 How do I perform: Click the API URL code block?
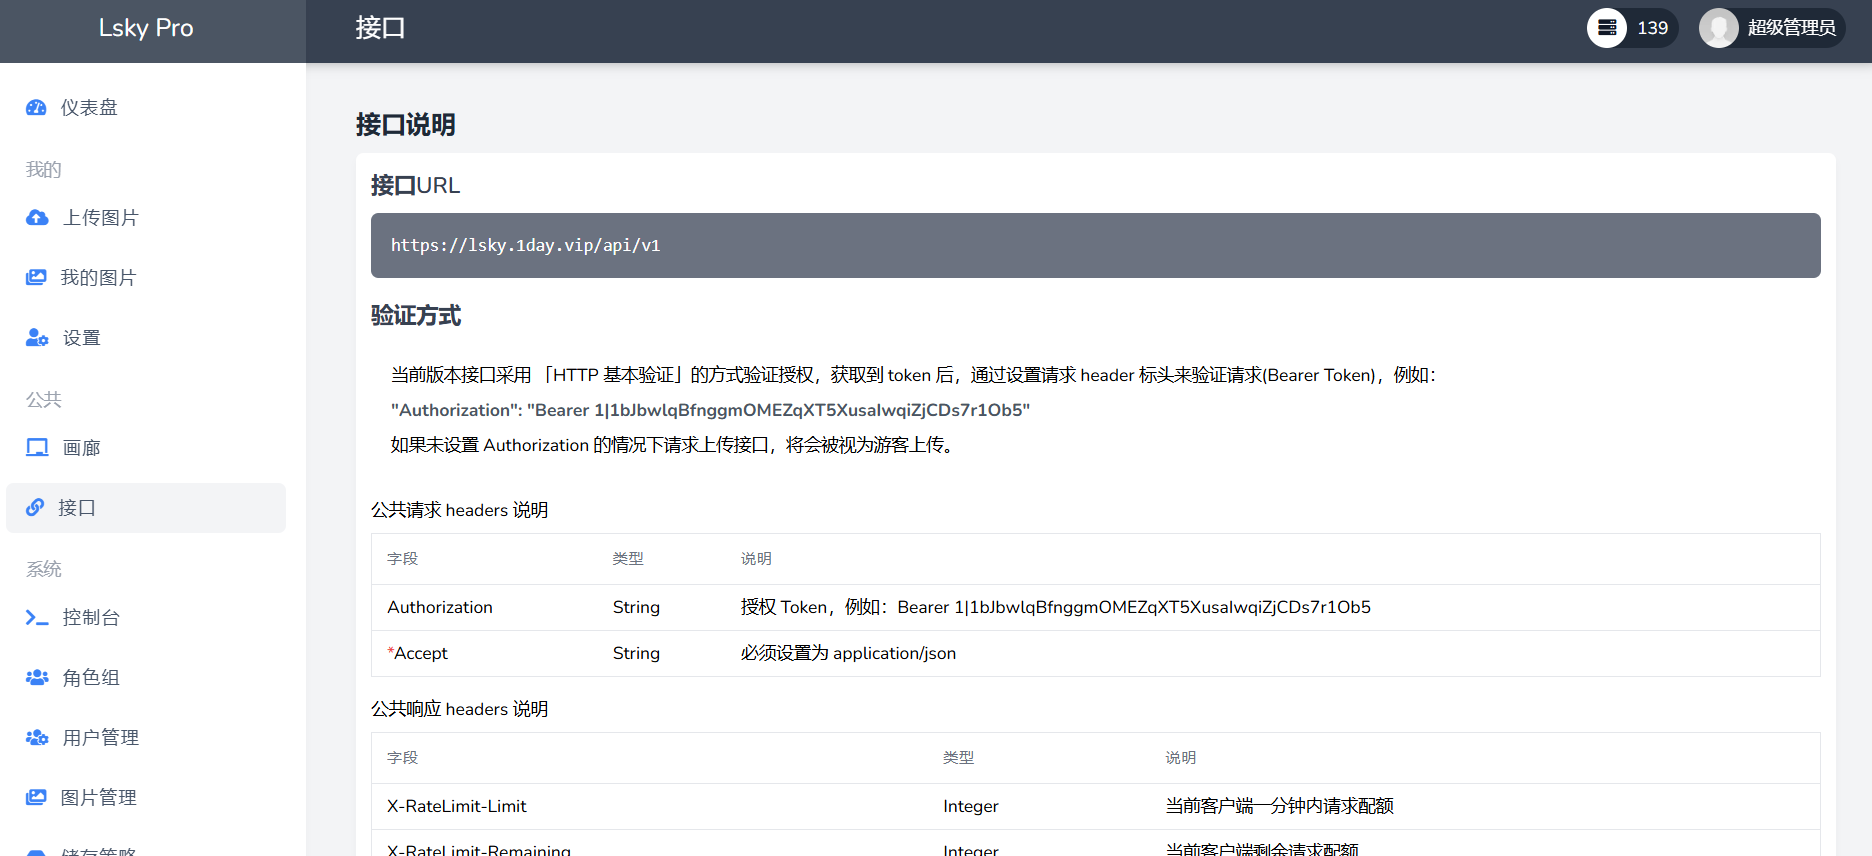click(x=1096, y=246)
